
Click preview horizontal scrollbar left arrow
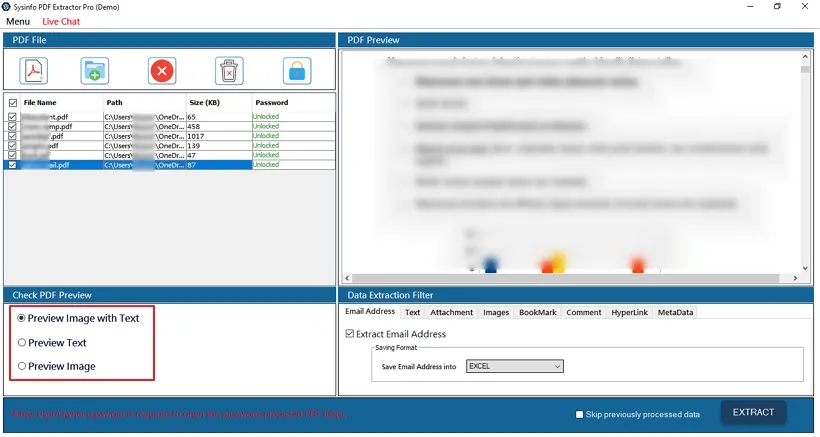(x=347, y=279)
